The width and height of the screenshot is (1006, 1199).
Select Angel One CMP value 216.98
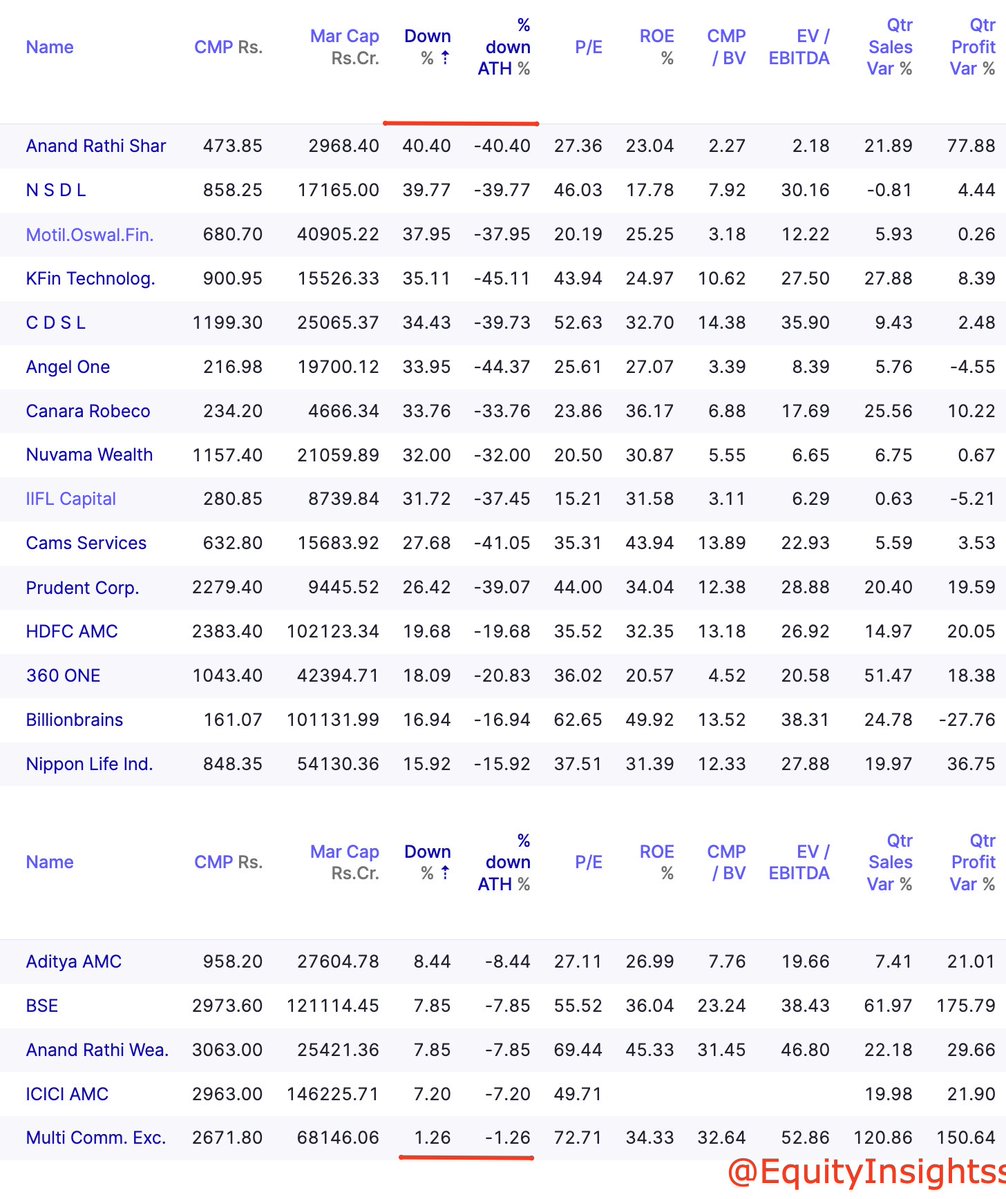pos(232,367)
